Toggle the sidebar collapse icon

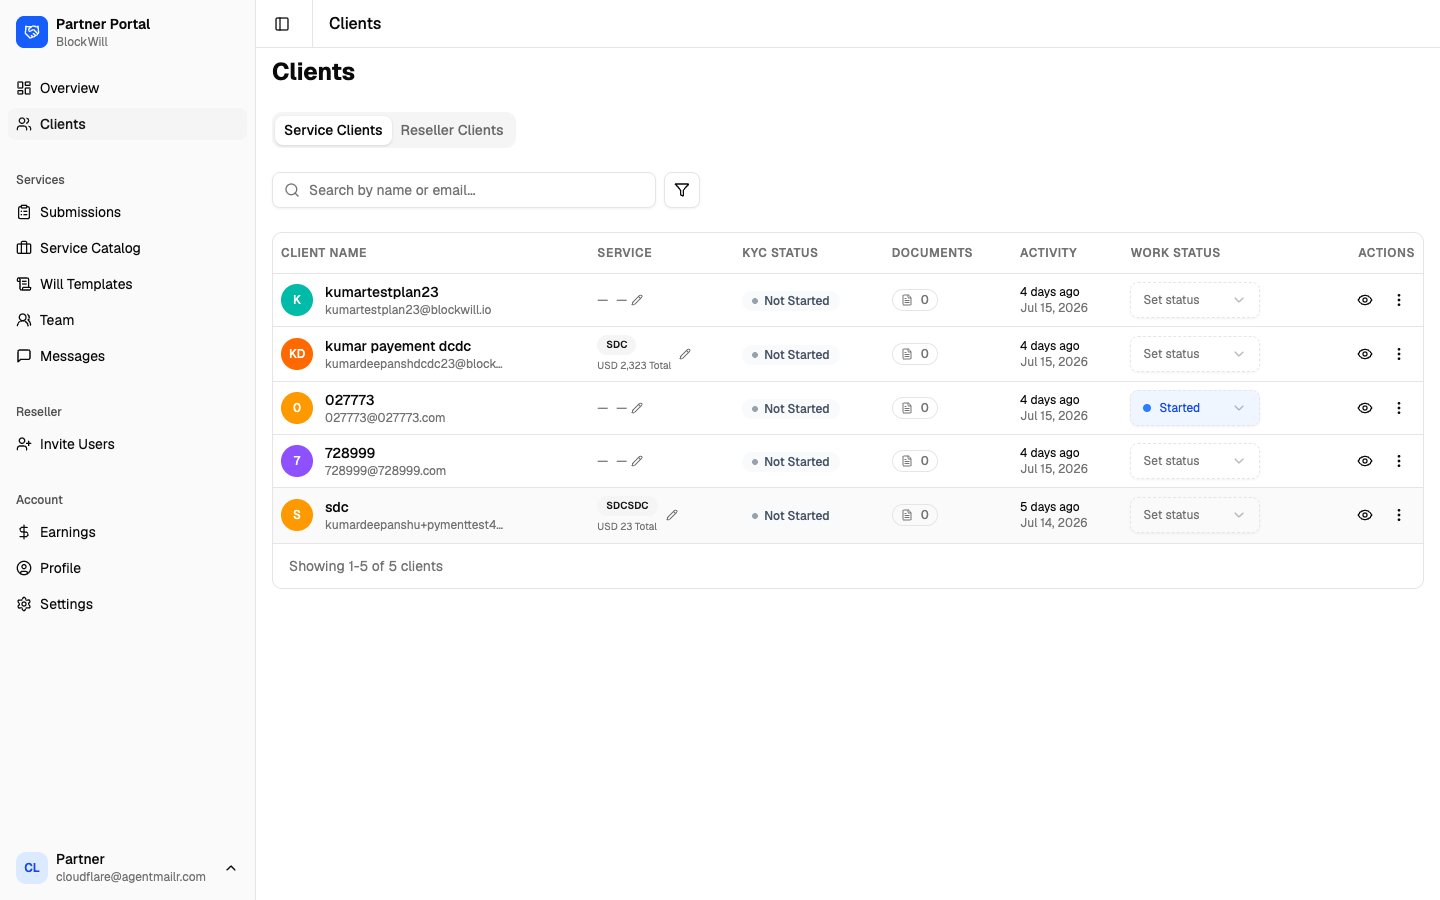pyautogui.click(x=282, y=24)
